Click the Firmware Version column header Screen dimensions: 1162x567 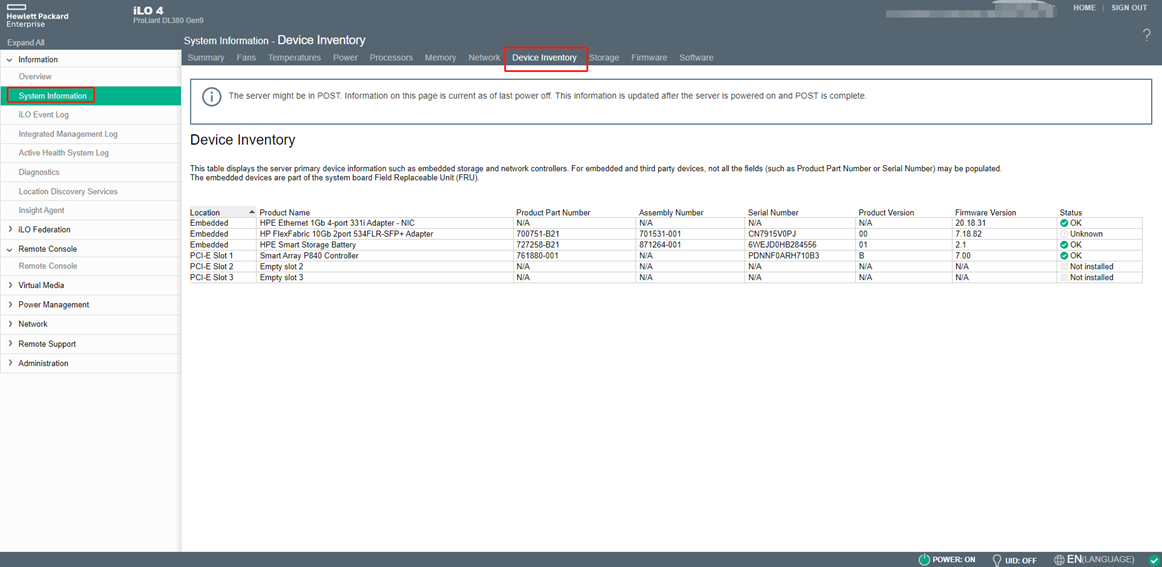(x=985, y=213)
